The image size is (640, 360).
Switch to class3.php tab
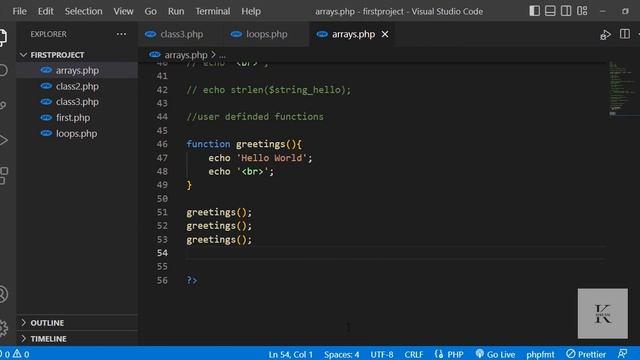[181, 34]
